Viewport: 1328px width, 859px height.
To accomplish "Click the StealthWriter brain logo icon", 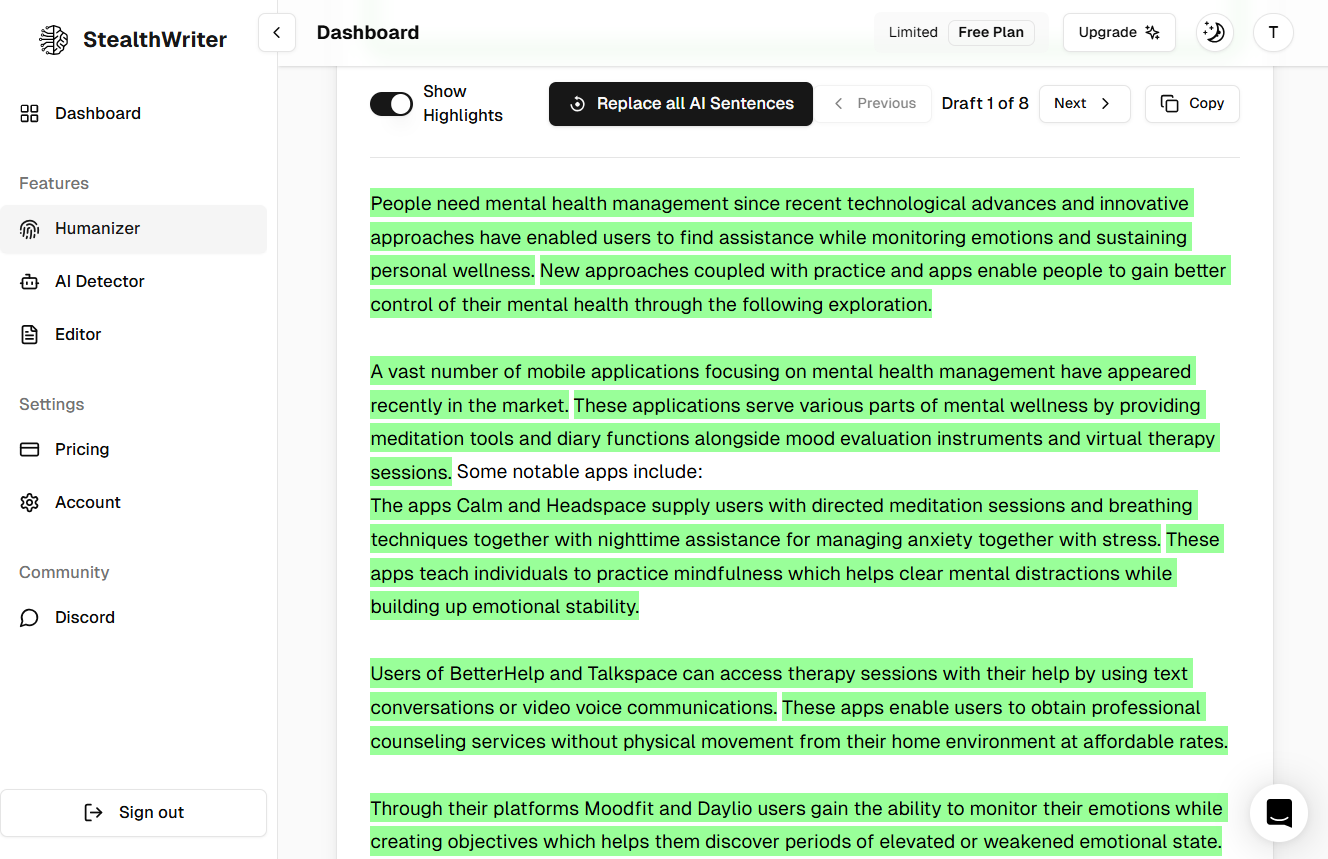I will pyautogui.click(x=53, y=40).
